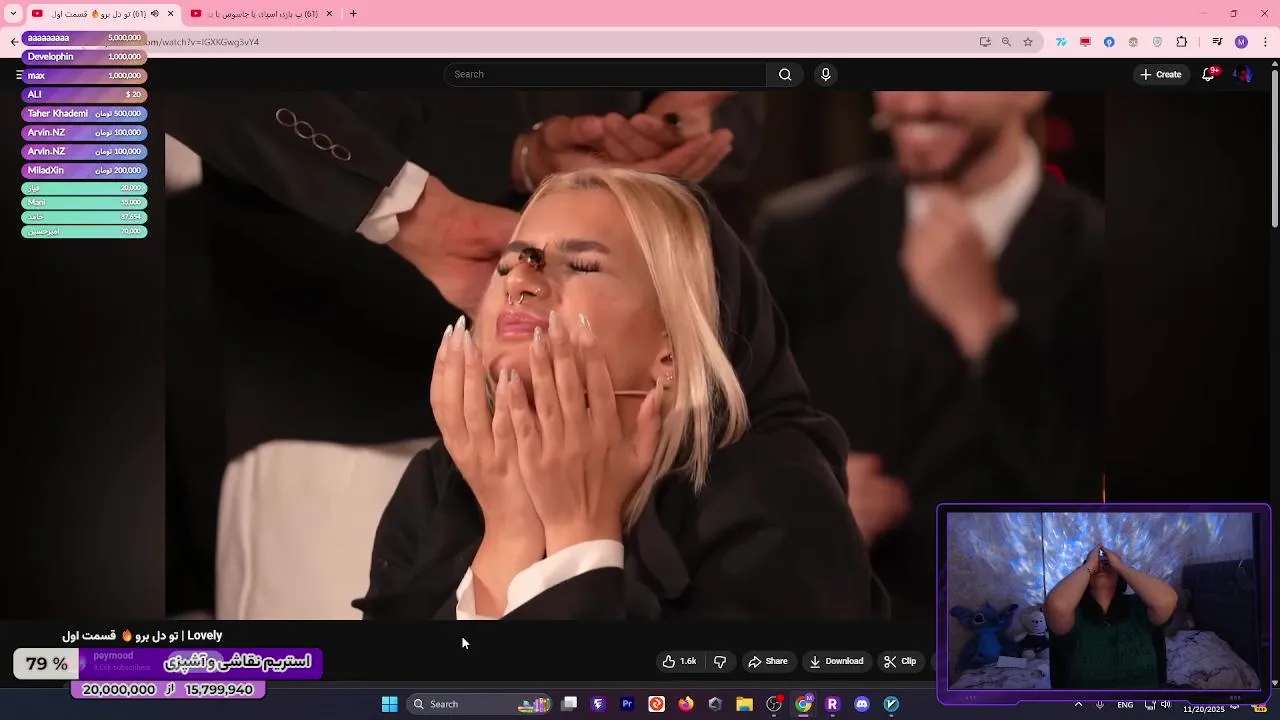1280x720 pixels.
Task: Open File Explorer from the taskbar
Action: point(744,704)
